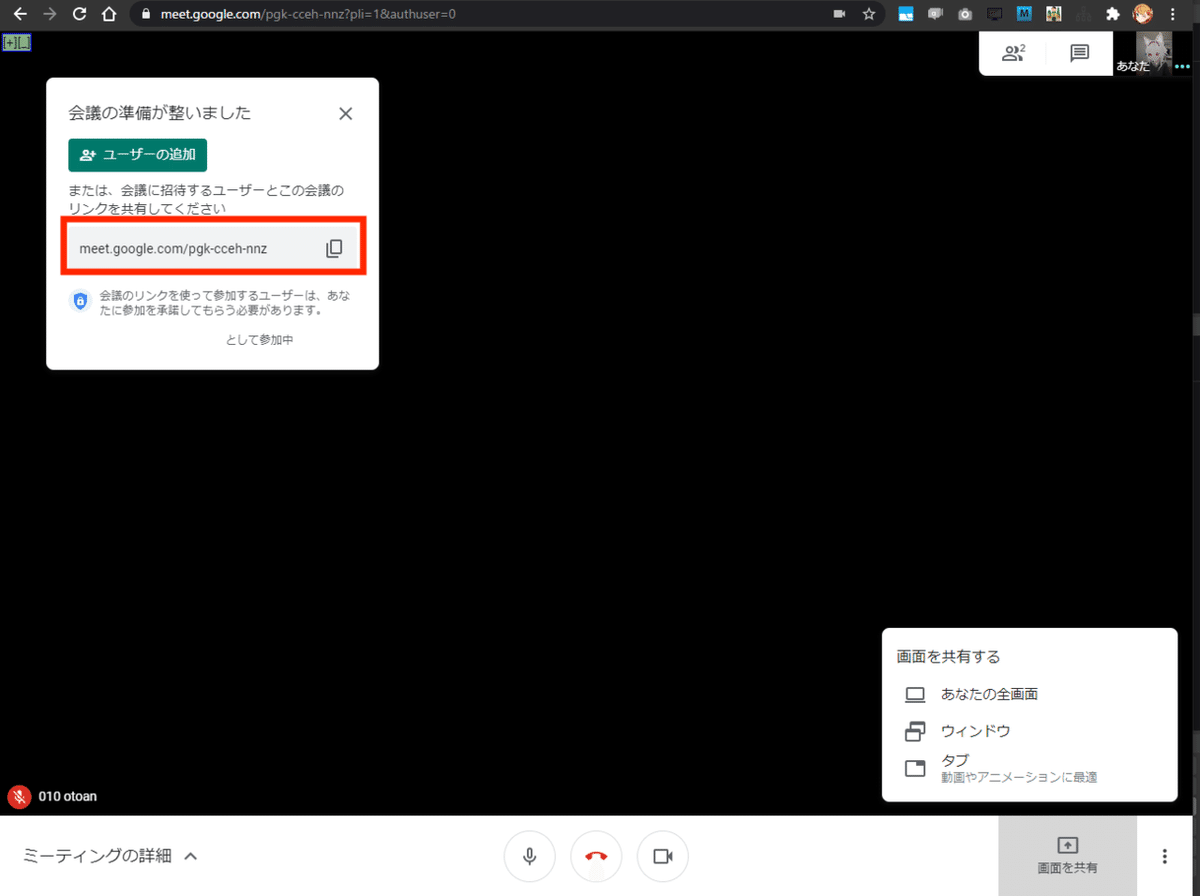
Task: Hang up with the red phone icon
Action: point(596,856)
